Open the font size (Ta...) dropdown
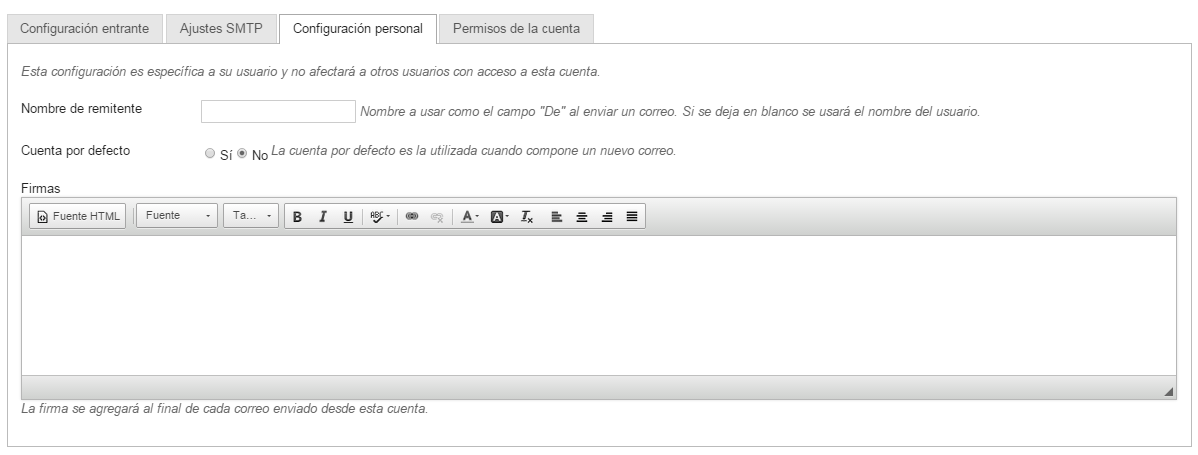This screenshot has height=455, width=1198. tap(251, 216)
